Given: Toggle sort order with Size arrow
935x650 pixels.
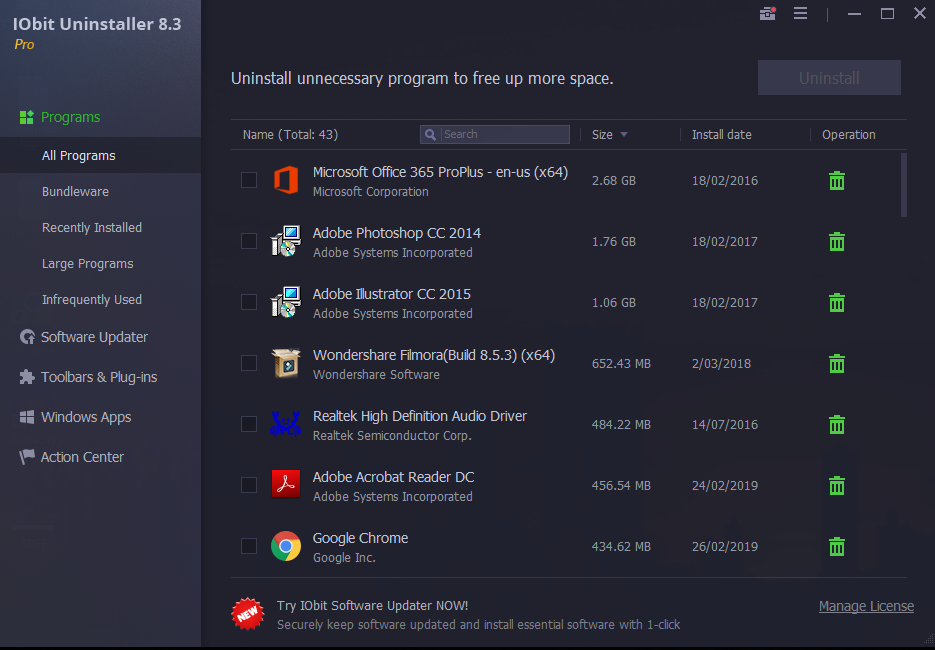Looking at the screenshot, I should point(624,135).
